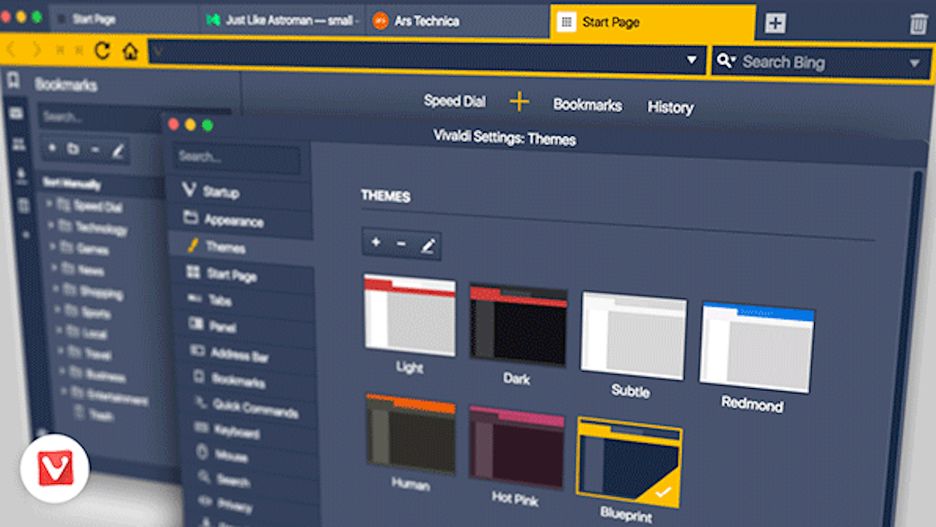Image resolution: width=936 pixels, height=527 pixels.
Task: Edit theme with pencil icon in Themes
Action: coord(427,245)
